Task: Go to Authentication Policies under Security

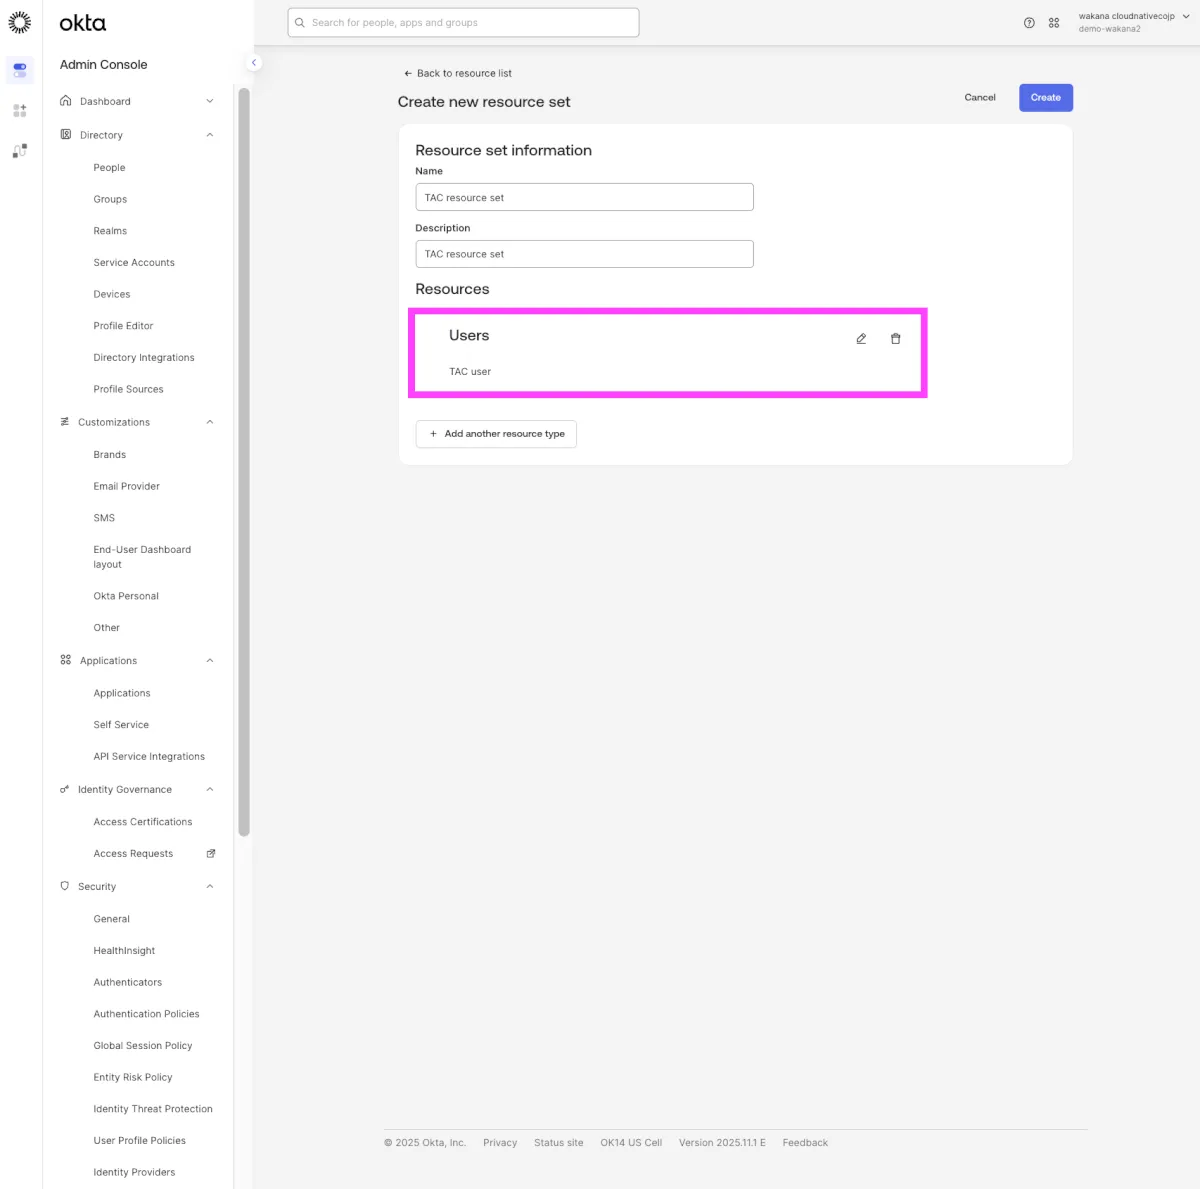Action: pyautogui.click(x=146, y=1014)
